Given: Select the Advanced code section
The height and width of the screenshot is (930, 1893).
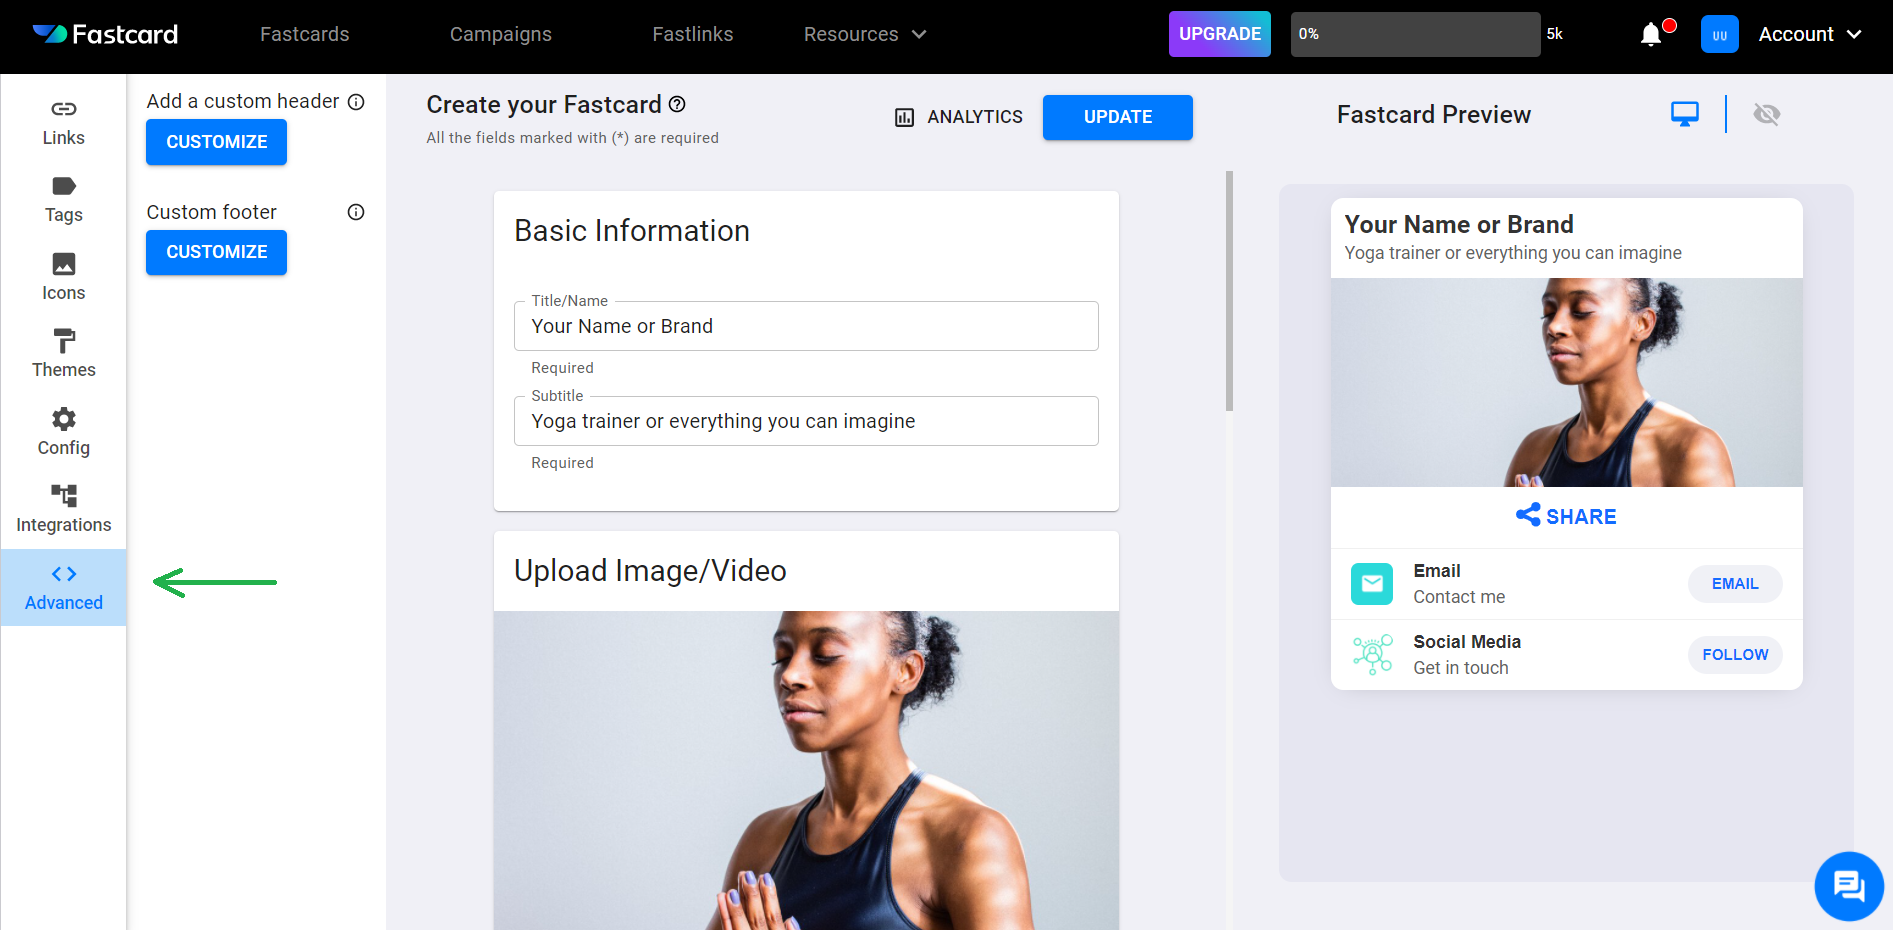Looking at the screenshot, I should pyautogui.click(x=63, y=587).
